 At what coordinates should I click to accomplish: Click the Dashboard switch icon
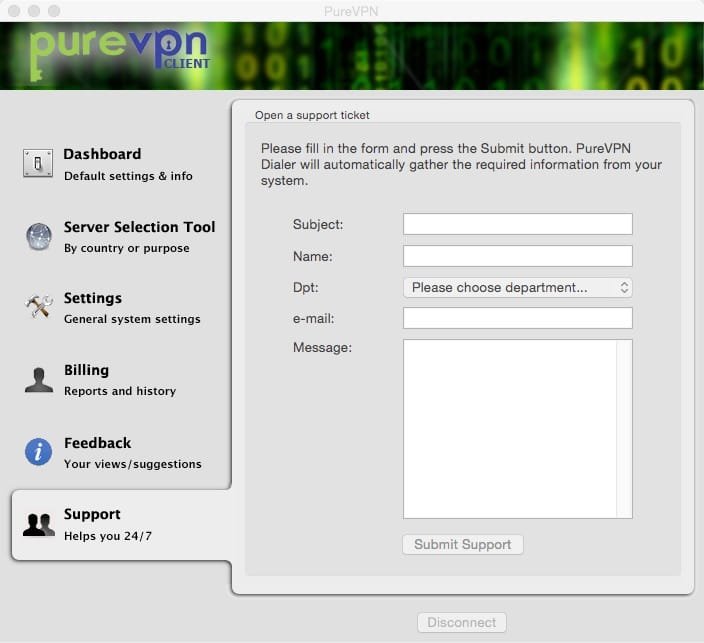point(38,163)
